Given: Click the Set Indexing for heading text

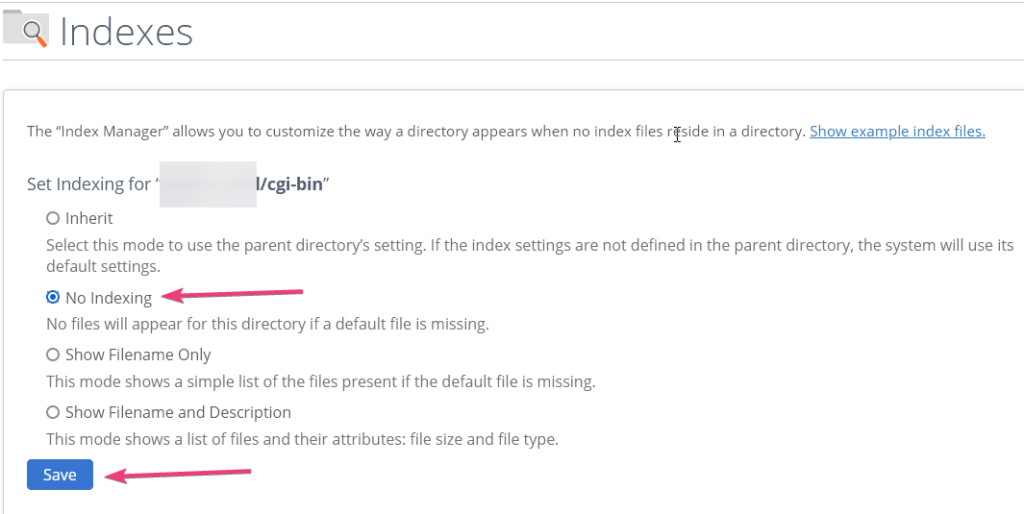Looking at the screenshot, I should pos(89,184).
